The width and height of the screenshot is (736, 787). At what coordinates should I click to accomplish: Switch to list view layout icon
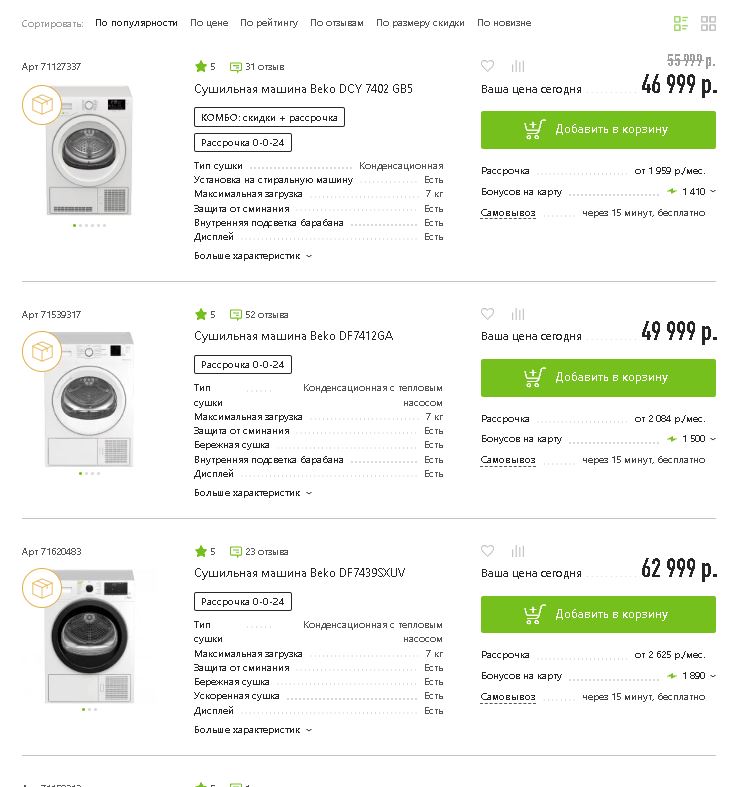tap(680, 23)
